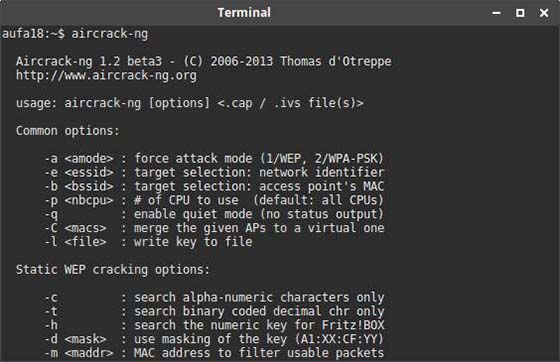Maximize the Terminal window
The width and height of the screenshot is (560, 362).
point(520,13)
